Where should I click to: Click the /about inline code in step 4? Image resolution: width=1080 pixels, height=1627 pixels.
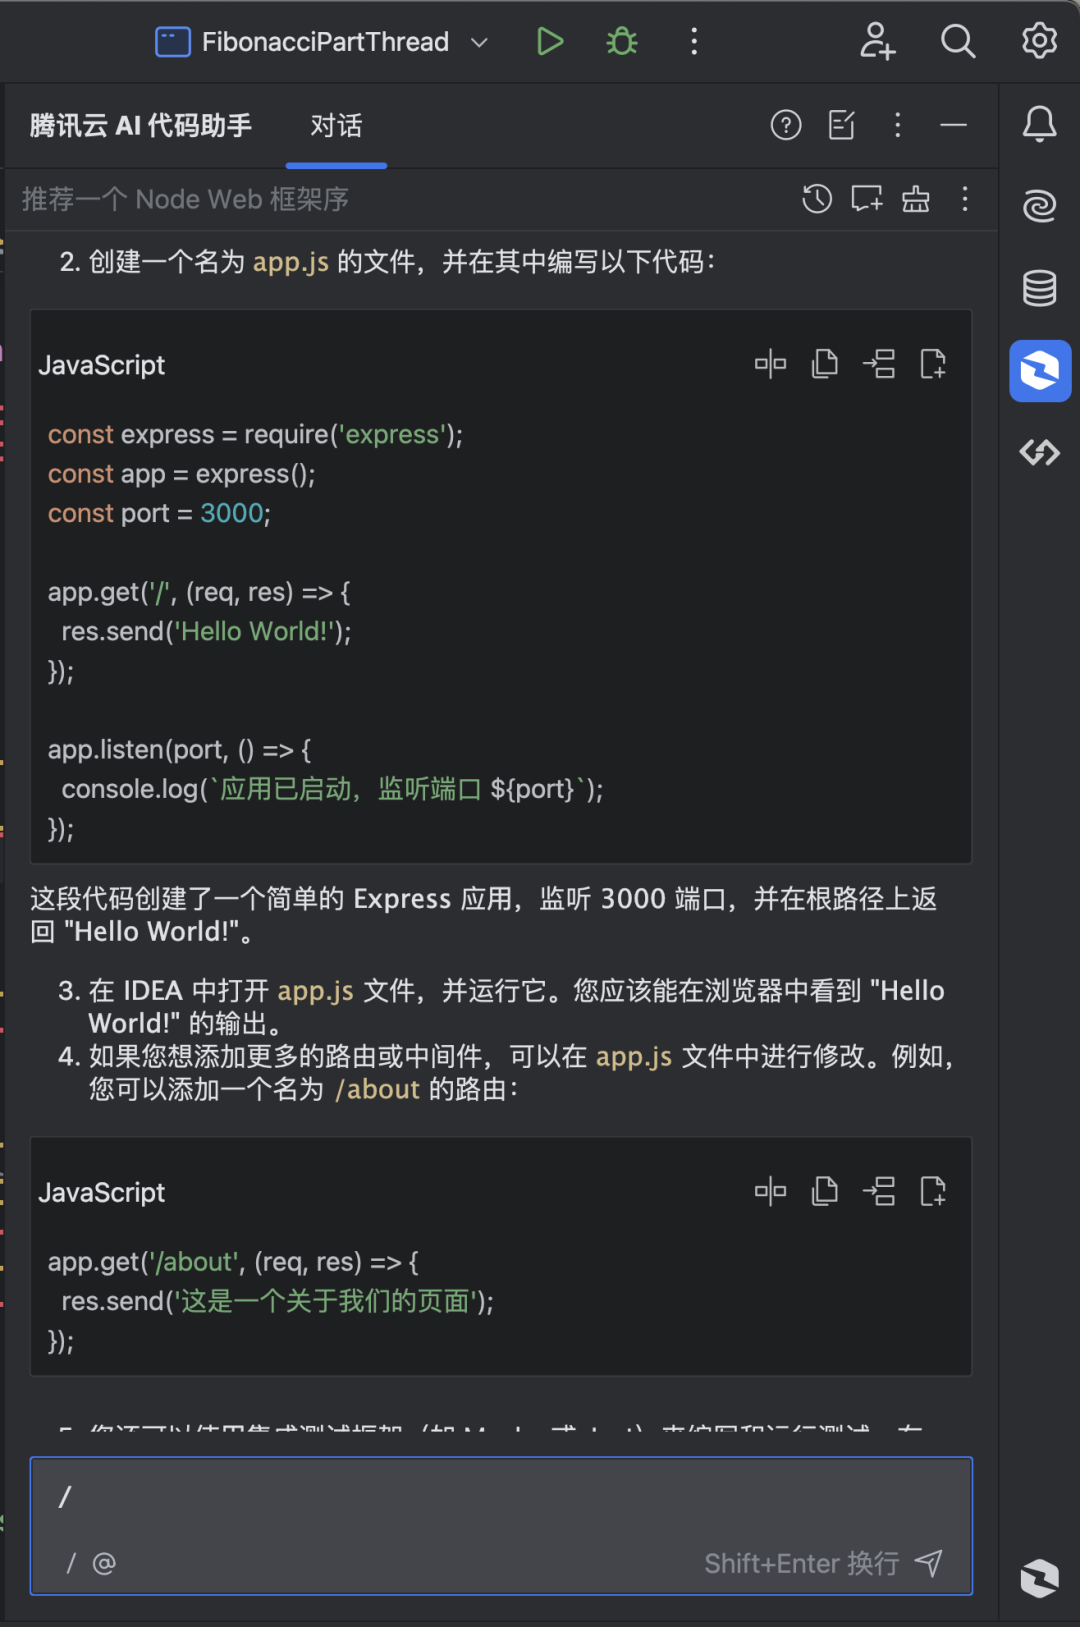377,1089
